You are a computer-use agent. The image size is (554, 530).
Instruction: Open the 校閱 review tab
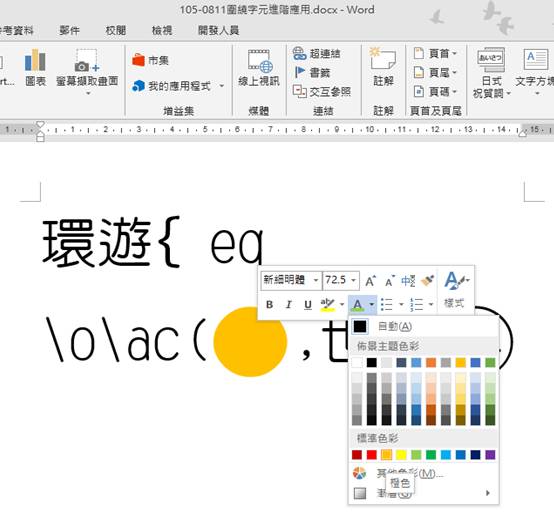click(116, 30)
